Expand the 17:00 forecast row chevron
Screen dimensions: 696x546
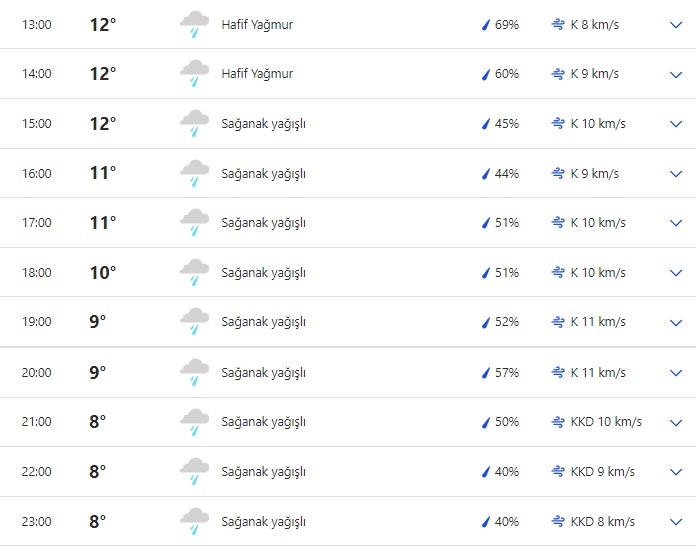coord(675,223)
